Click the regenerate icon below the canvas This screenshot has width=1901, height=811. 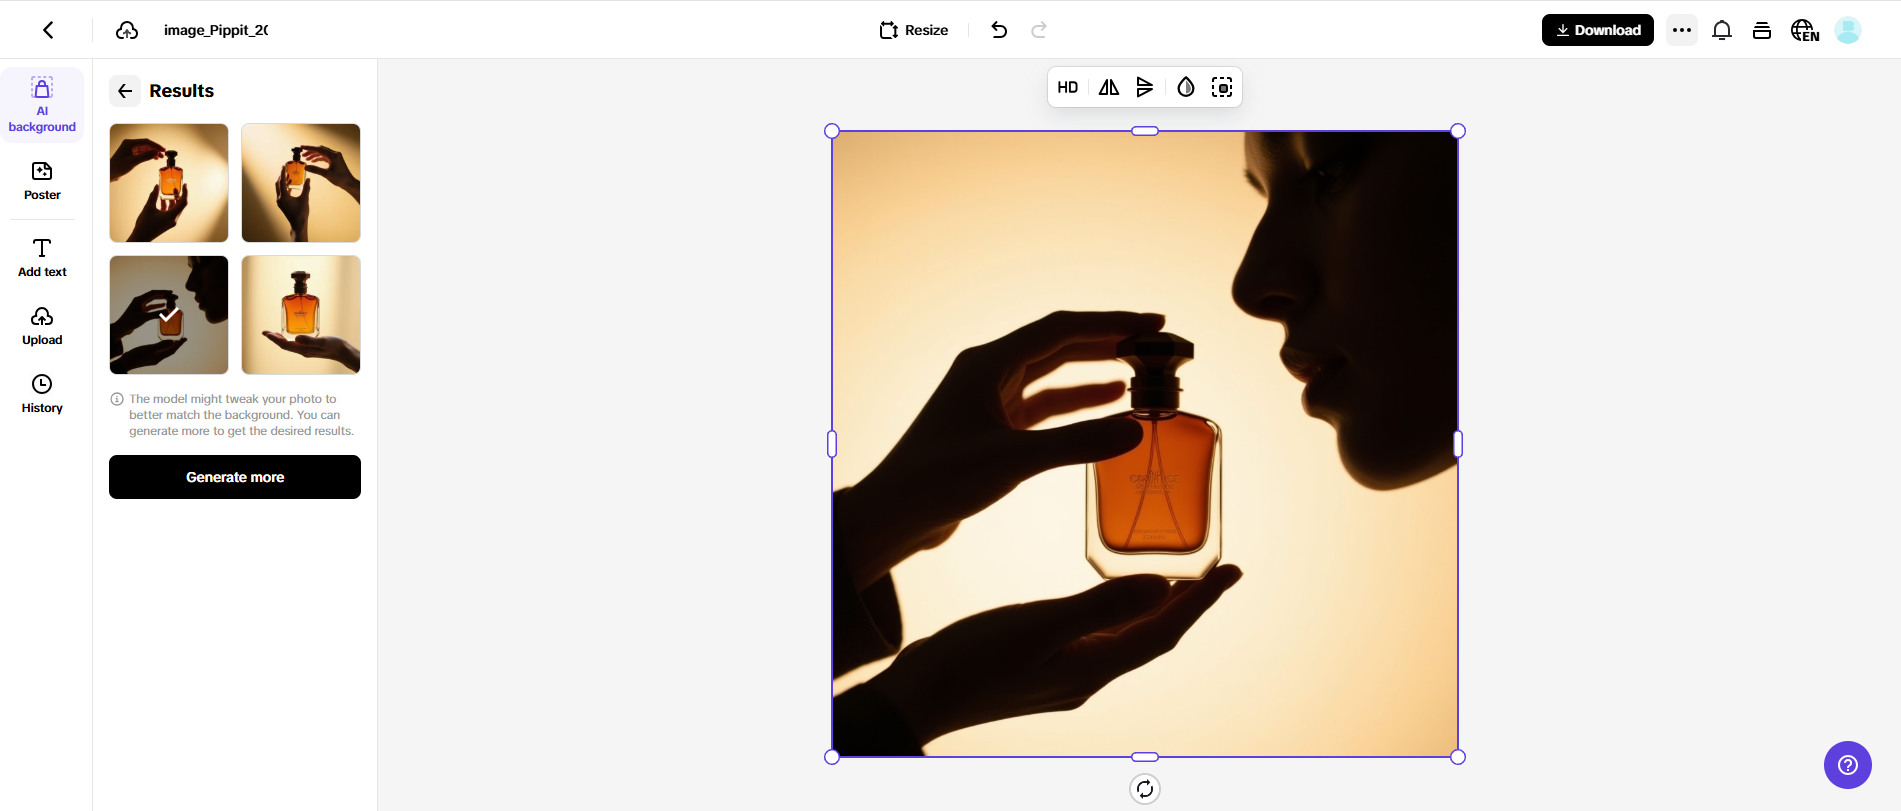tap(1144, 789)
